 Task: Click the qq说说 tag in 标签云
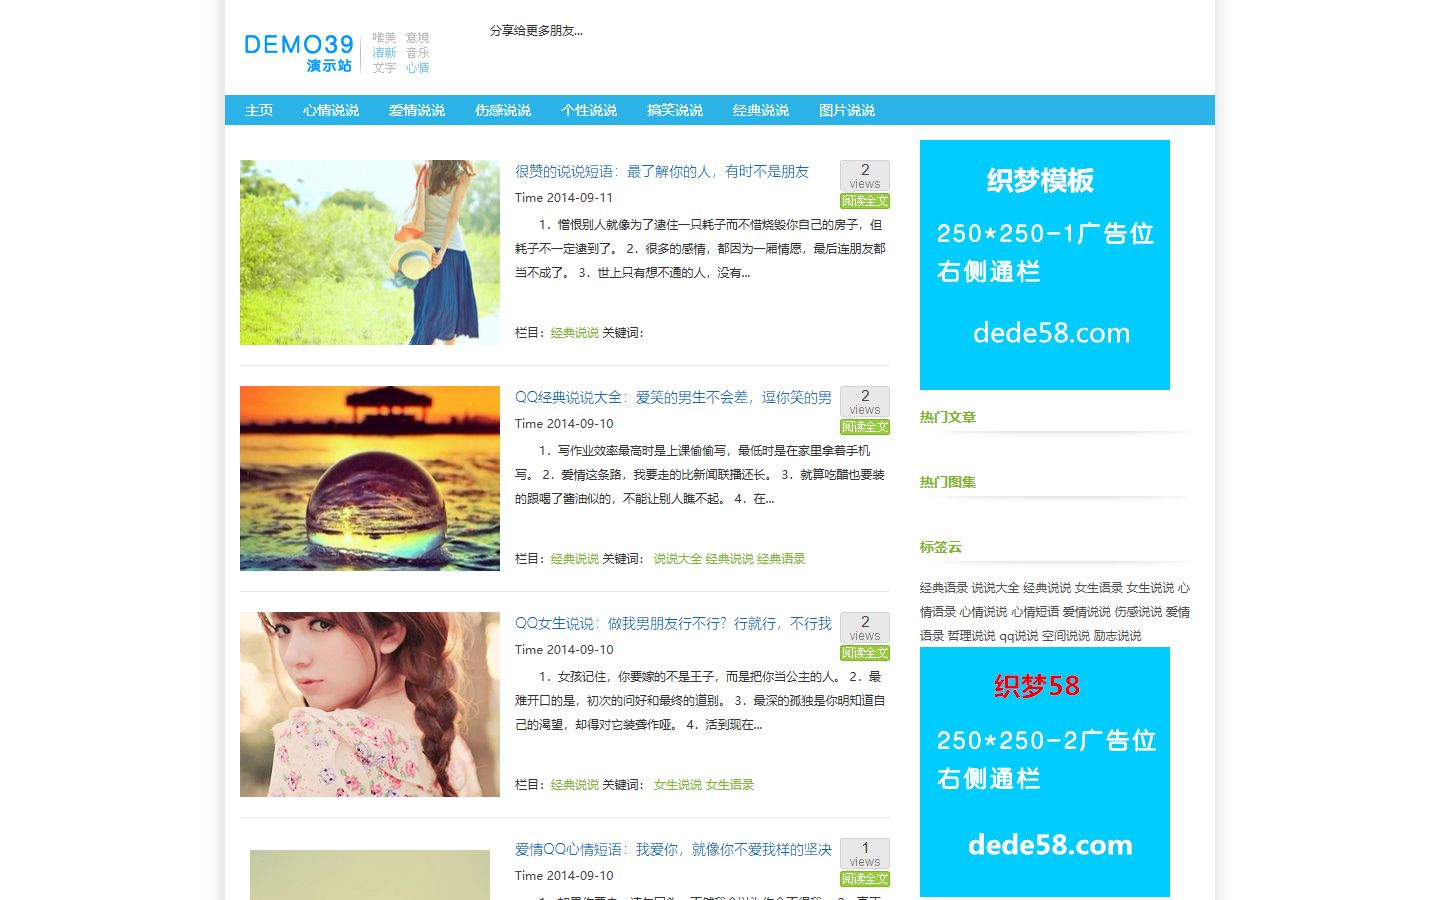pyautogui.click(x=1019, y=636)
